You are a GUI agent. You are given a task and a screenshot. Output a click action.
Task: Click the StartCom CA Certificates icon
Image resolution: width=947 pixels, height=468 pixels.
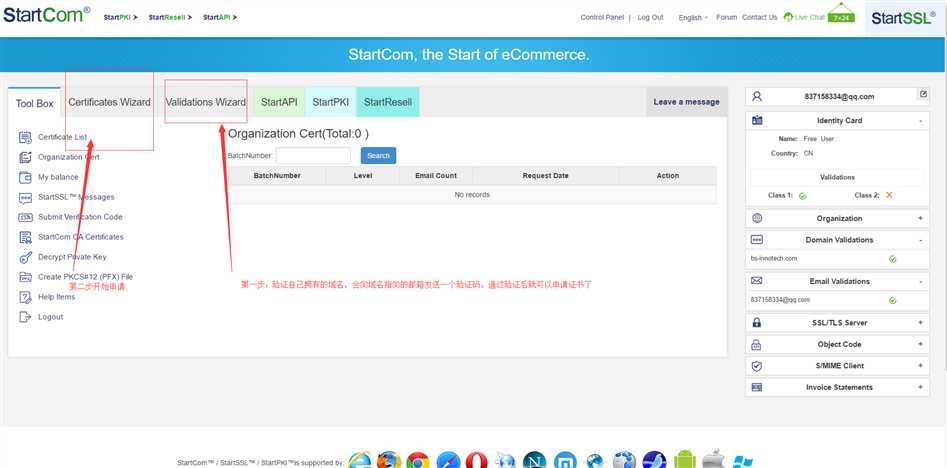[25, 237]
